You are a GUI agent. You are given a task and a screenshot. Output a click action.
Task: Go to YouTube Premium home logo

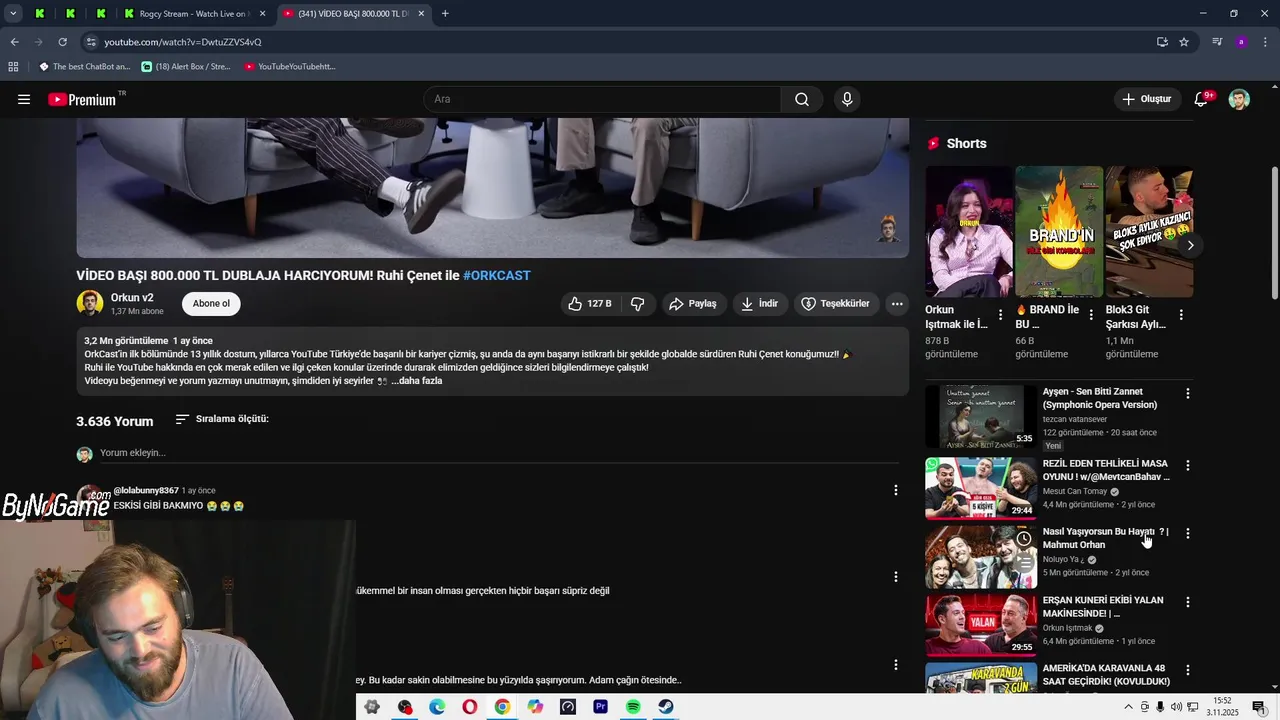[82, 99]
